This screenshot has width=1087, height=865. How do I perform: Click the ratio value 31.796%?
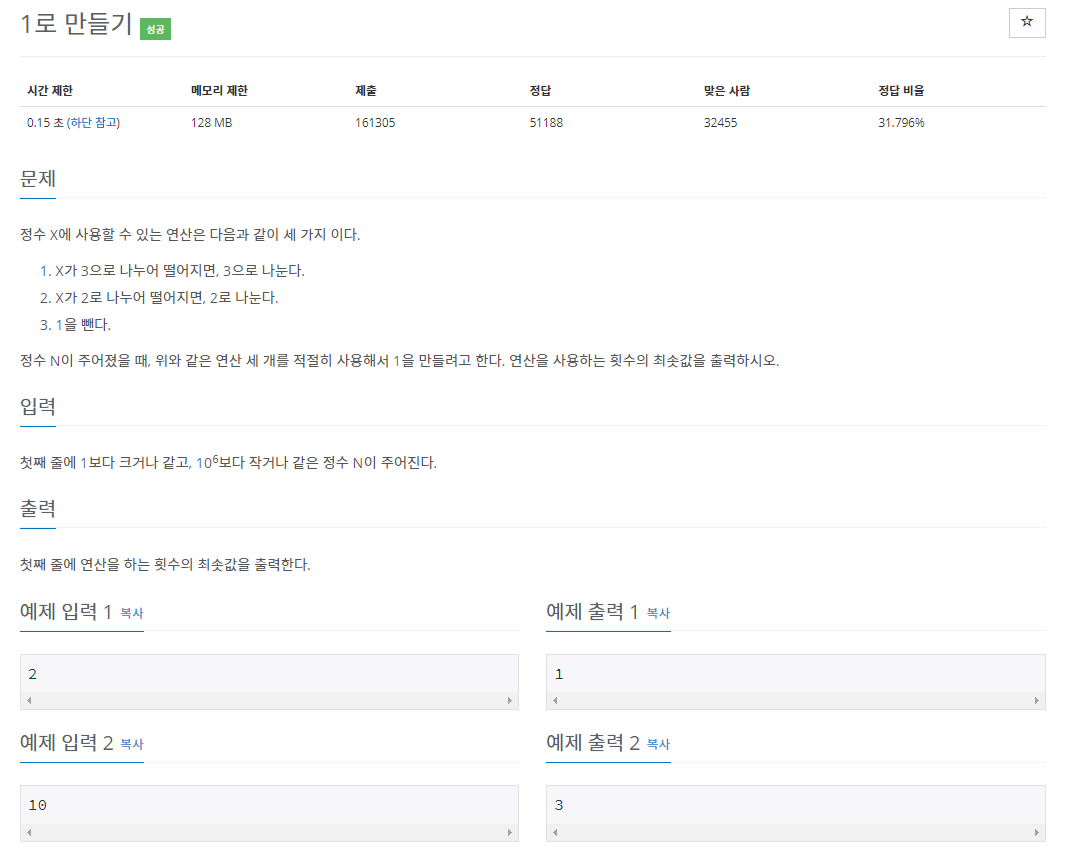[x=901, y=123]
